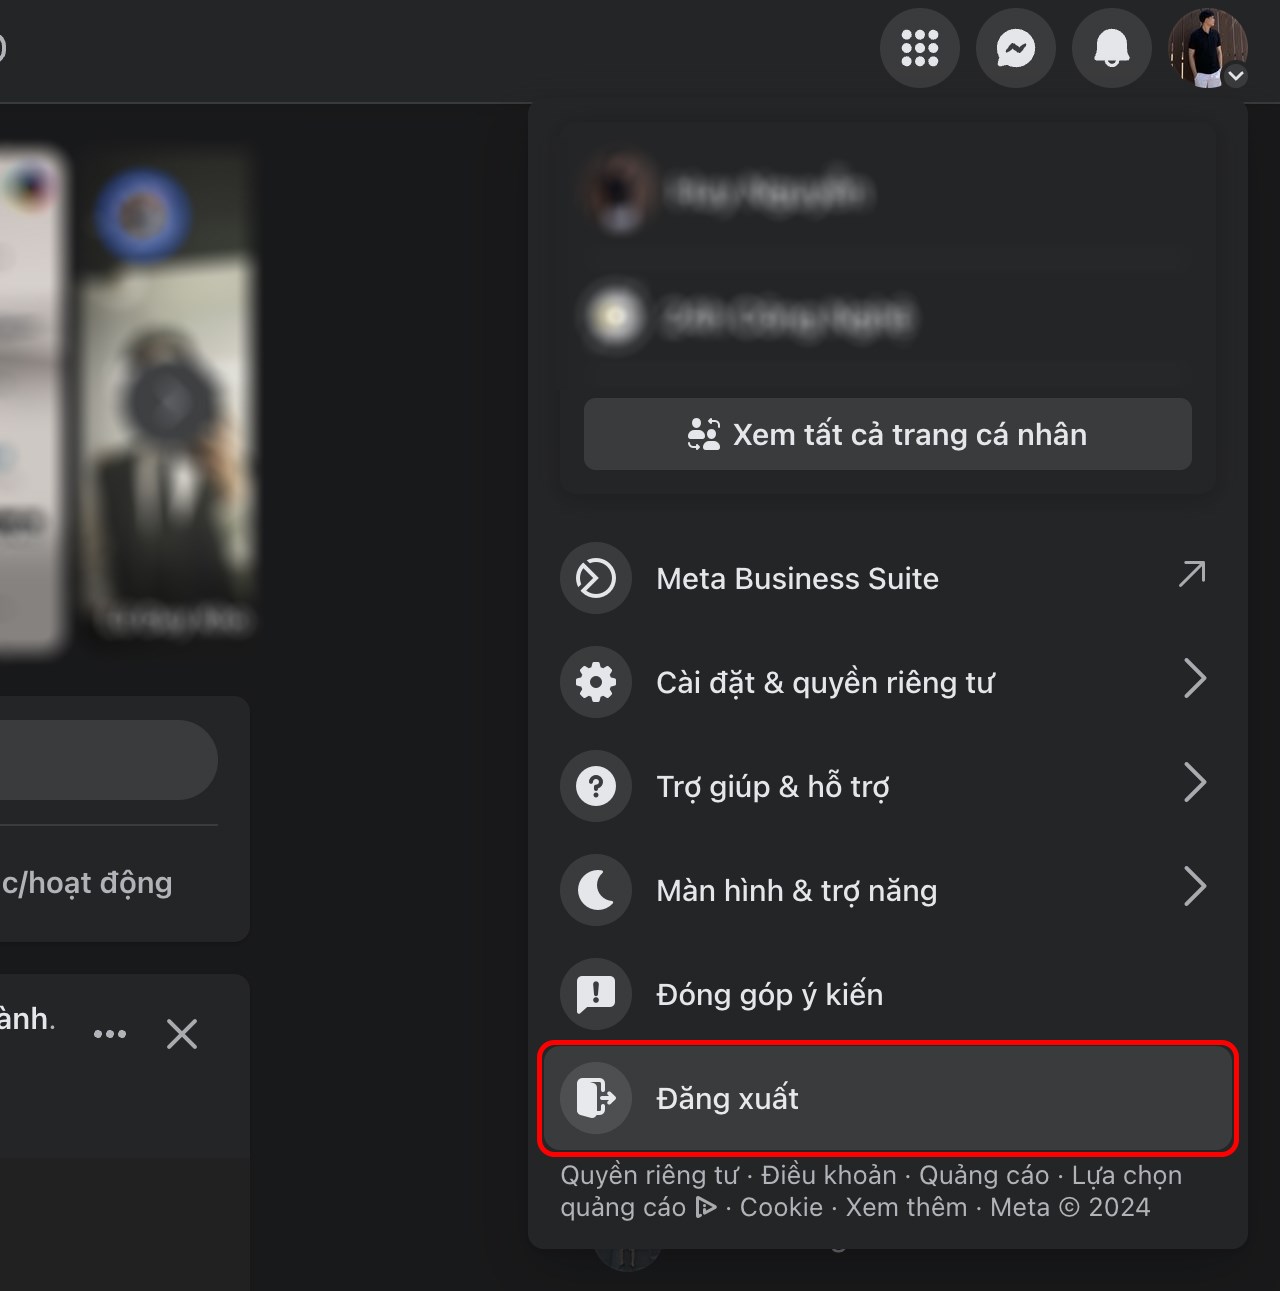Image resolution: width=1280 pixels, height=1291 pixels.
Task: Click the Xem thêm footer link
Action: 906,1207
